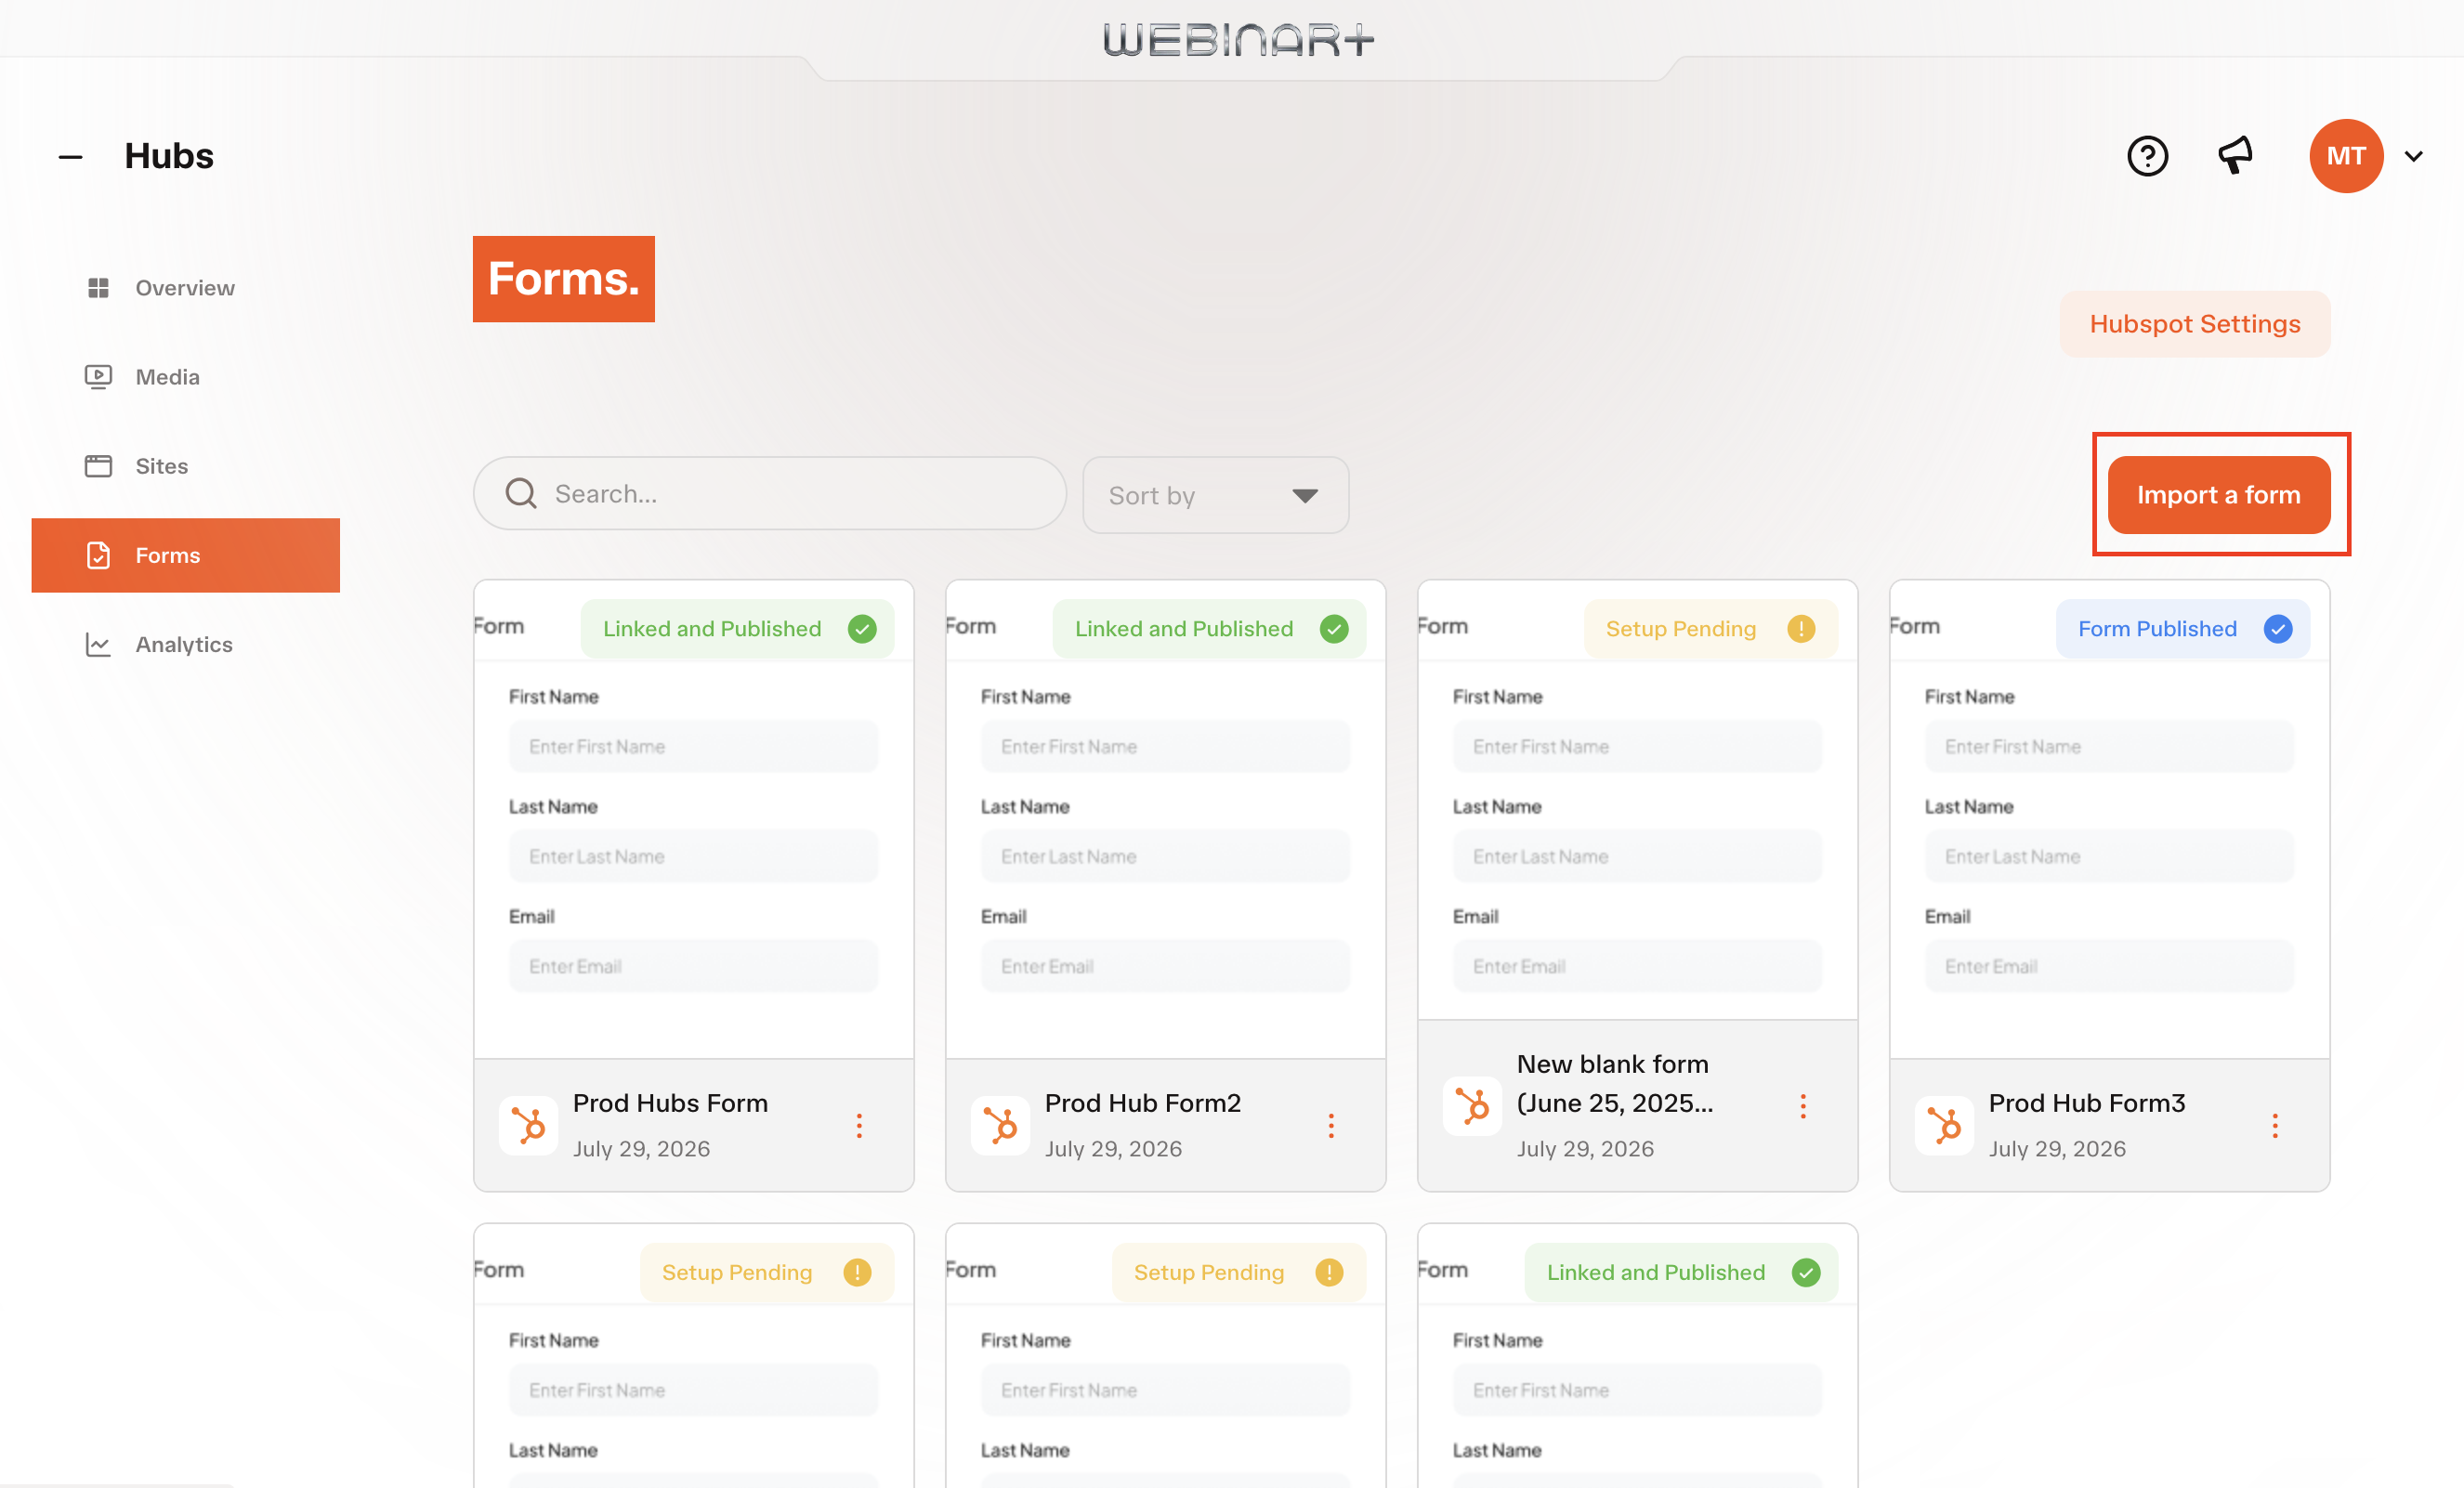This screenshot has width=2464, height=1488.
Task: Click the Overview grid icon
Action: [98, 288]
